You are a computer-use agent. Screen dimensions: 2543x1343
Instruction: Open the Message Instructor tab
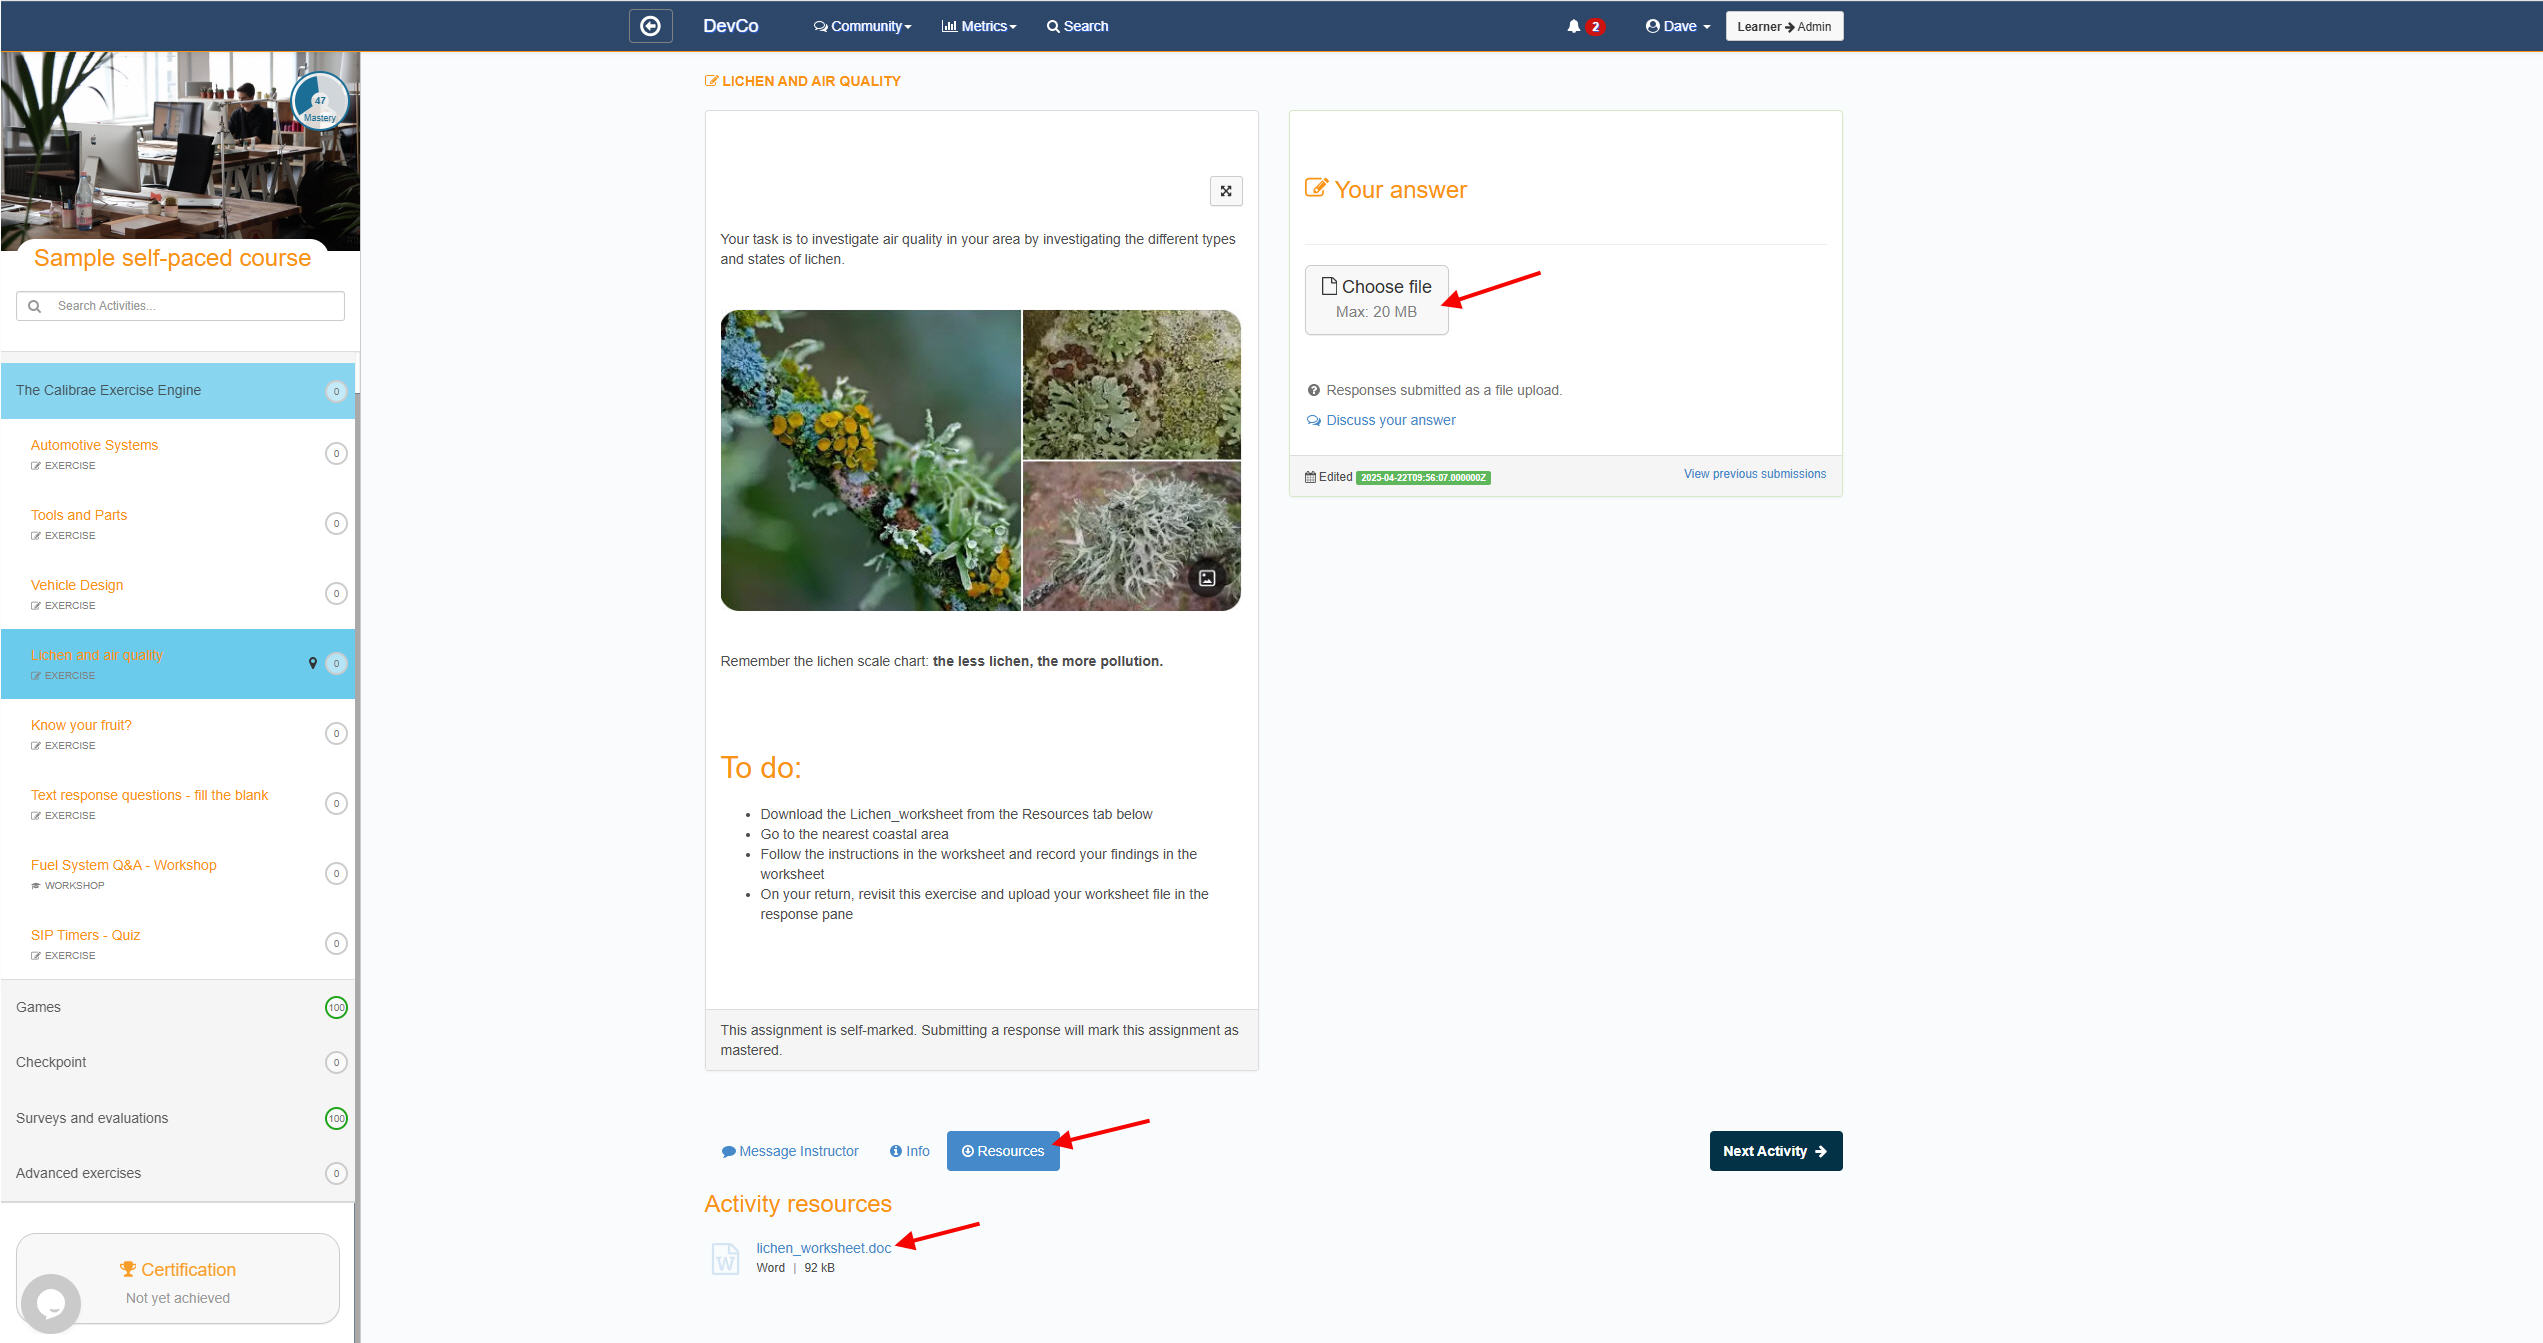click(x=790, y=1151)
